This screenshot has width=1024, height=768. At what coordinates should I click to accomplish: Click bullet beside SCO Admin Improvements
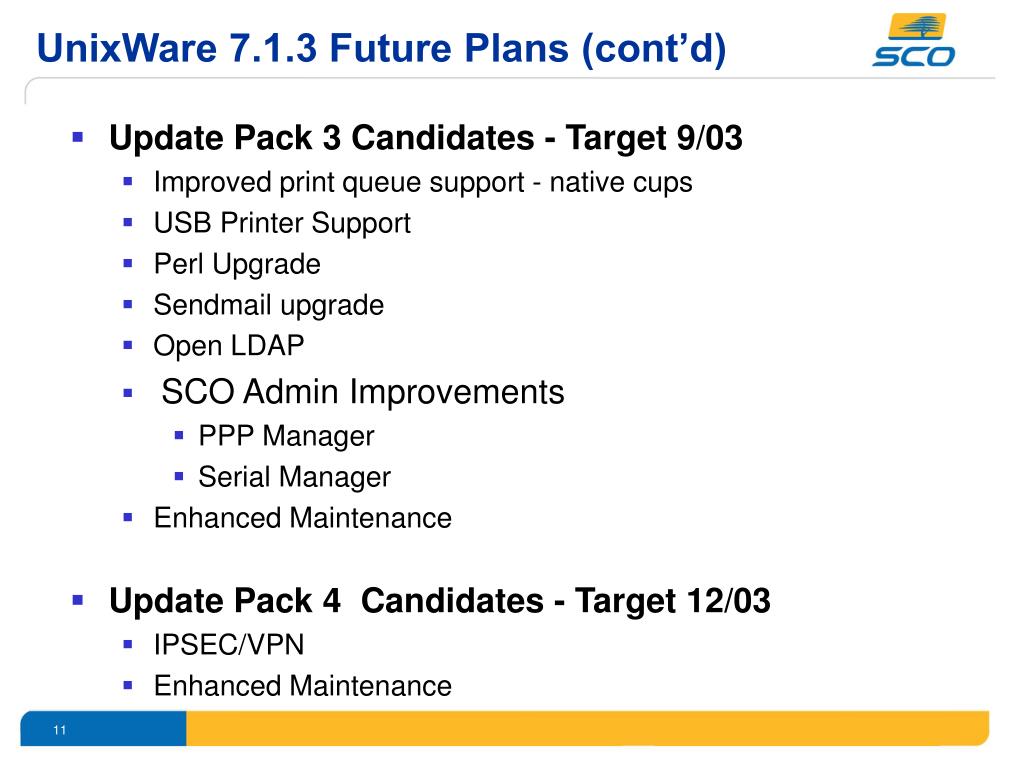(x=128, y=393)
